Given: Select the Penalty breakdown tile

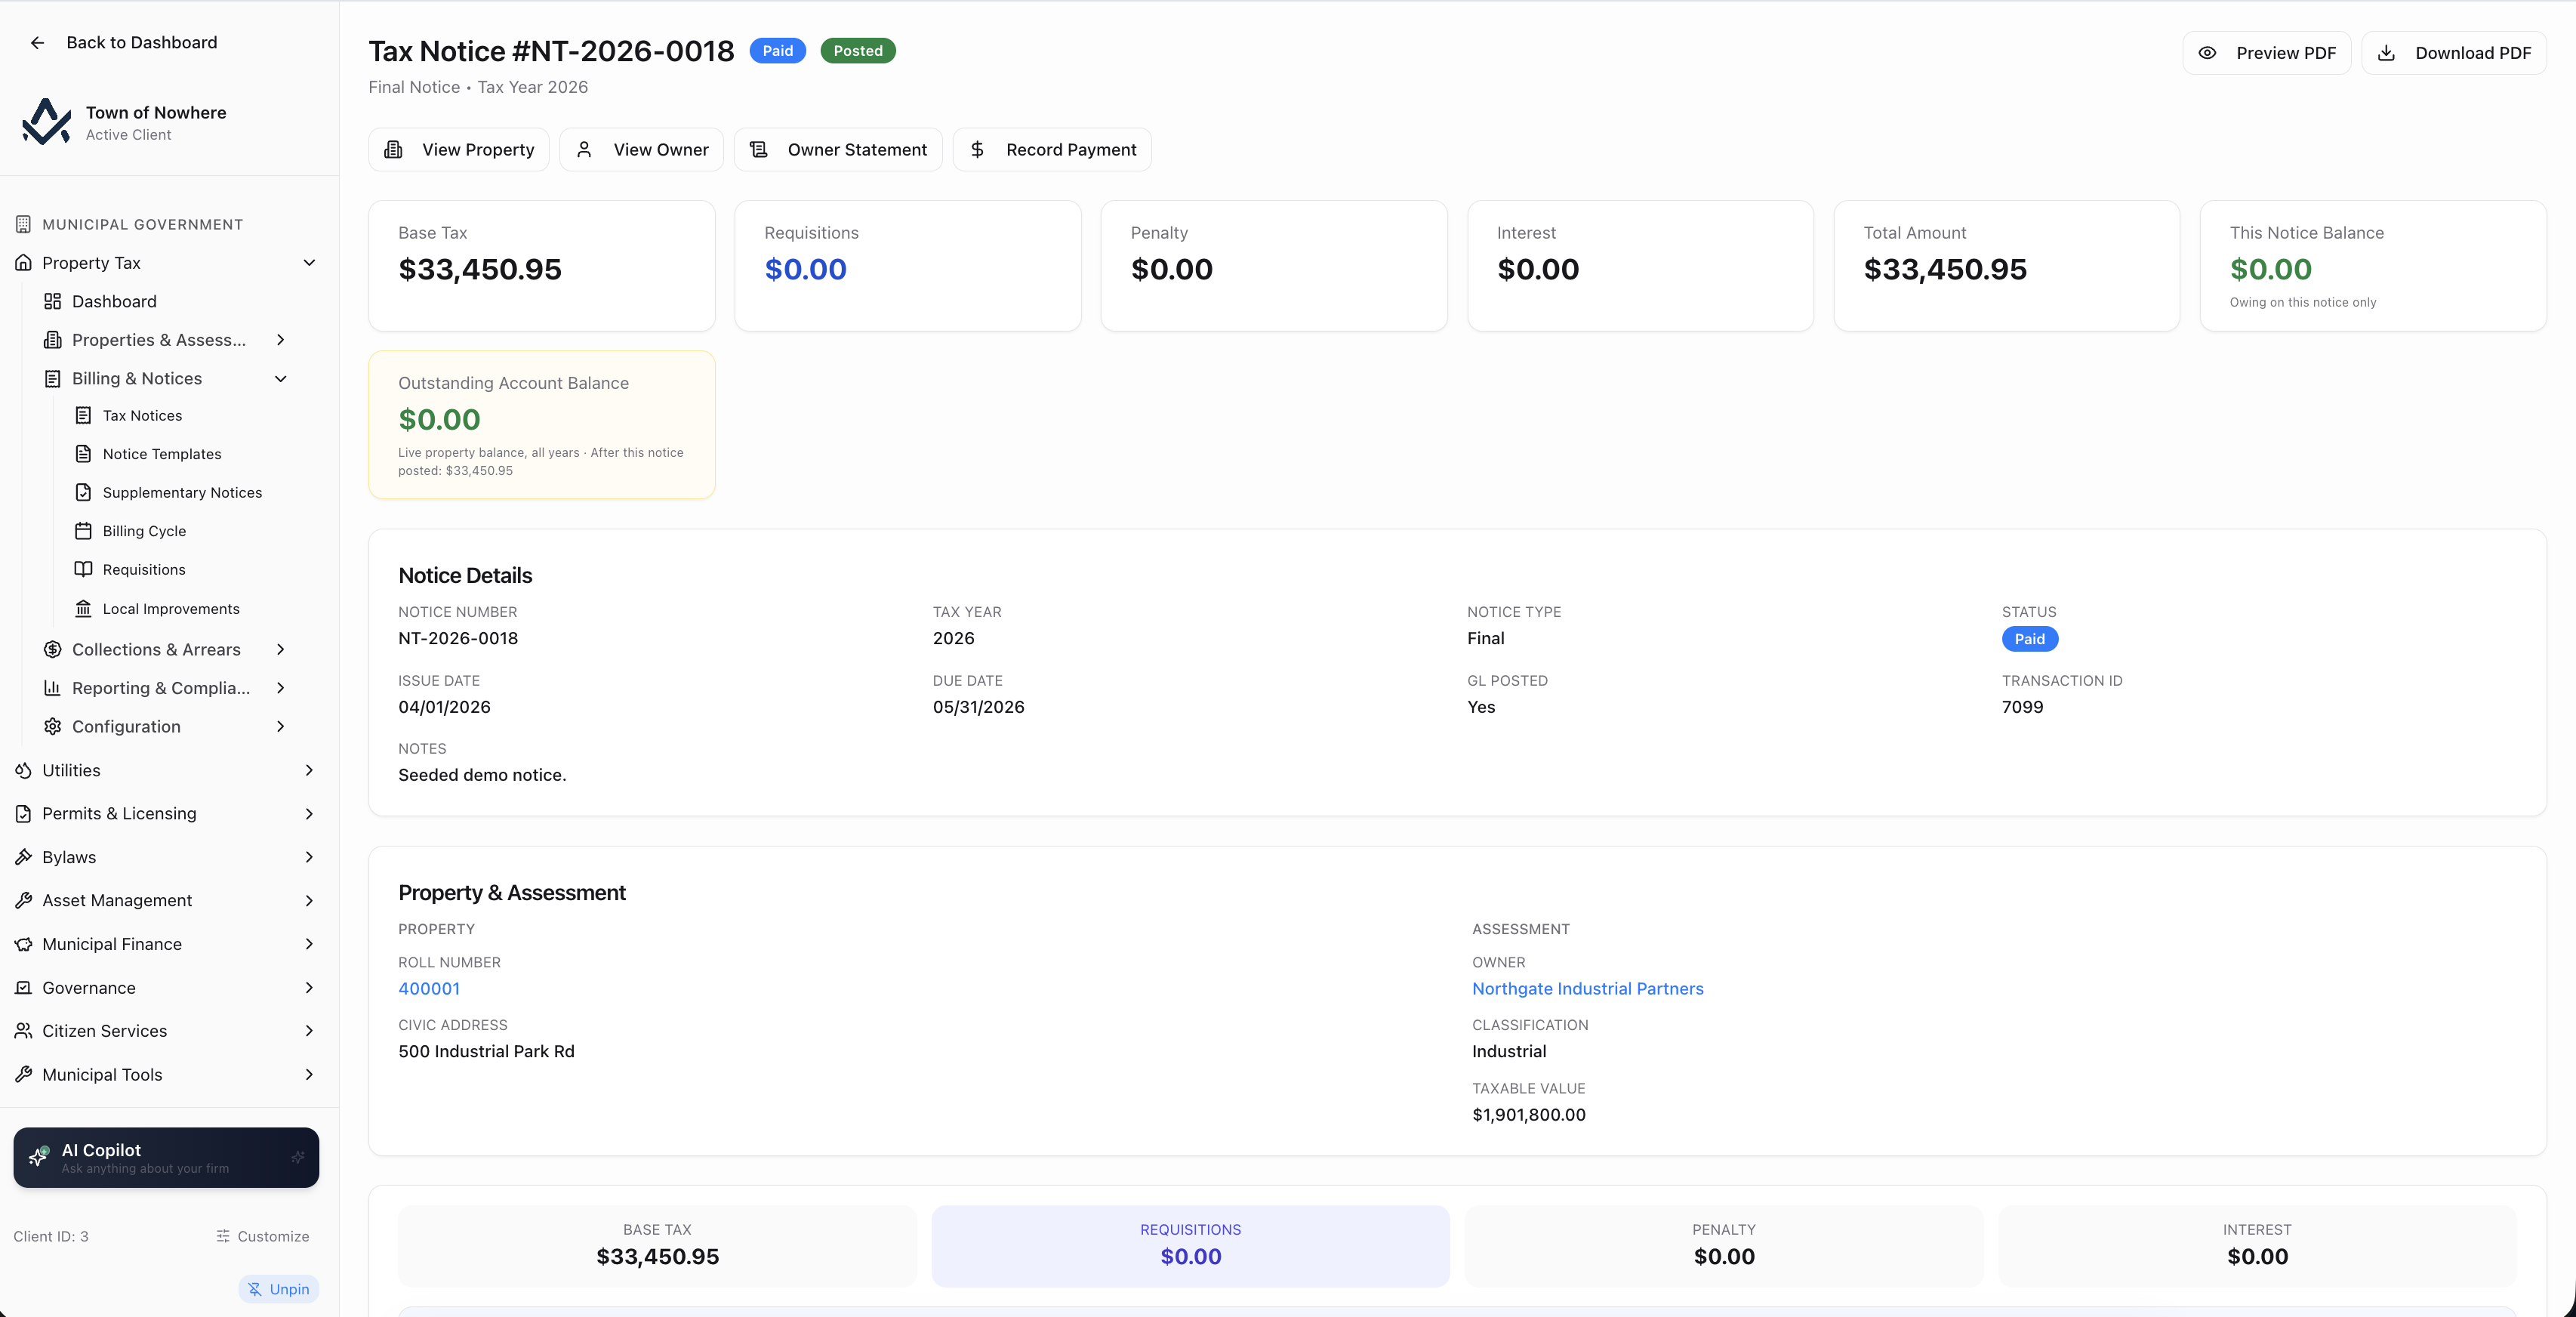Looking at the screenshot, I should click(x=1723, y=1245).
